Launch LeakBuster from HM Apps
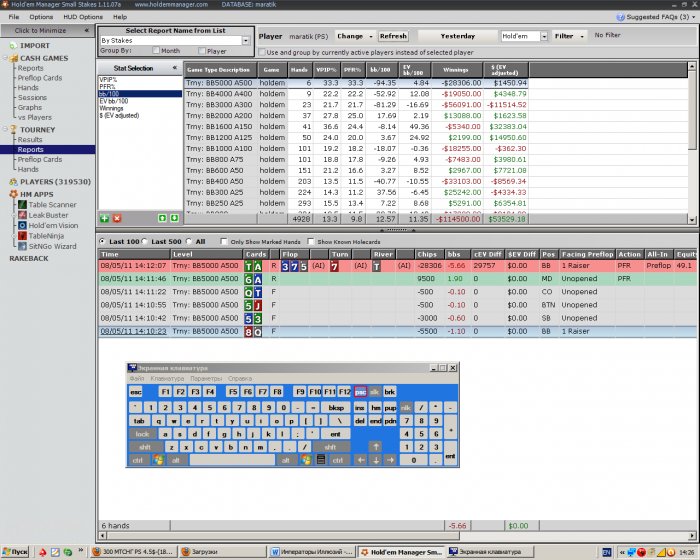 coord(48,214)
